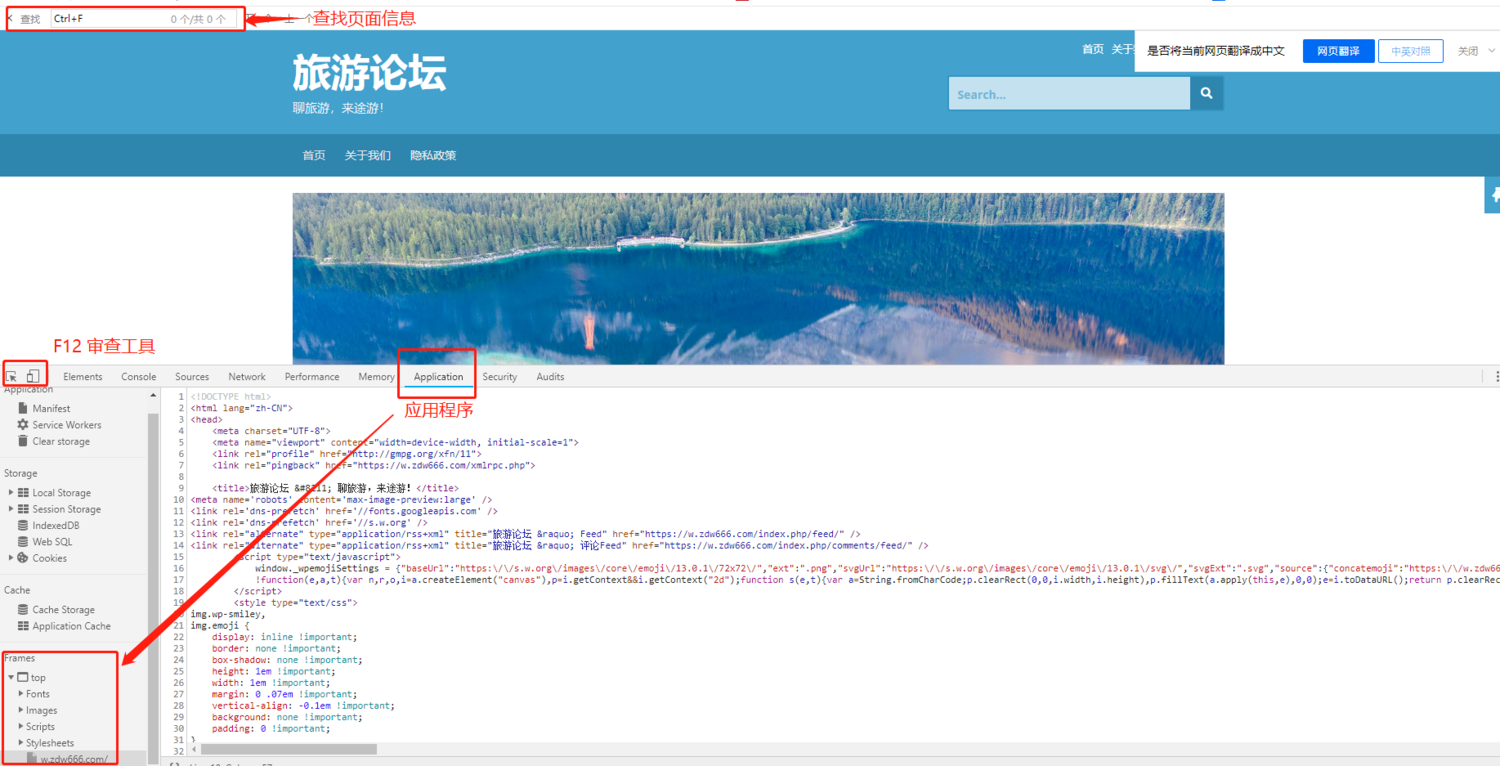Select the Application Cache item
The height and width of the screenshot is (766, 1500).
[x=71, y=626]
